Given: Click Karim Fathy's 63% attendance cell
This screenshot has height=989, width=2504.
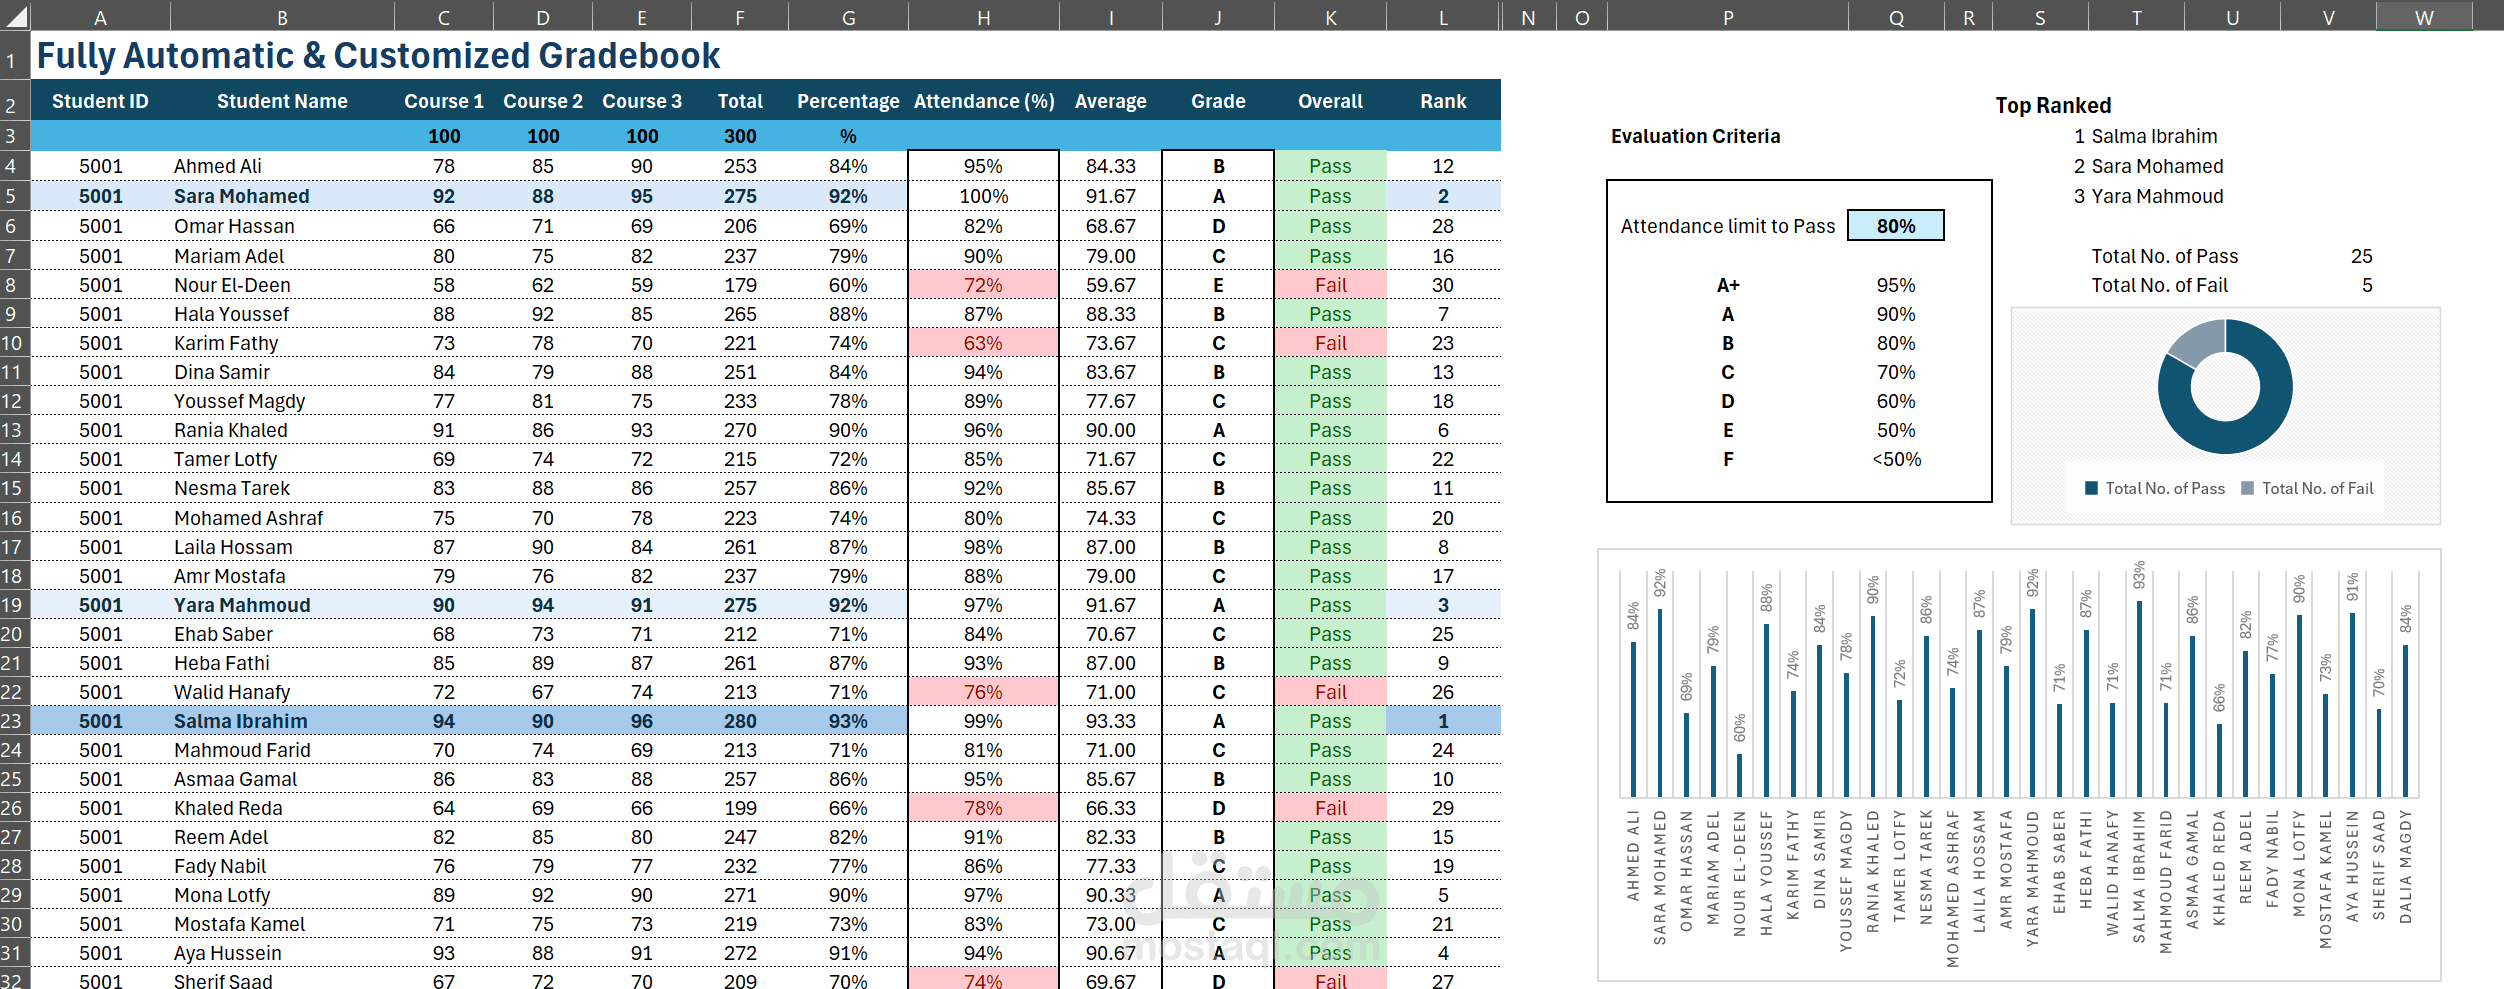Looking at the screenshot, I should 984,343.
